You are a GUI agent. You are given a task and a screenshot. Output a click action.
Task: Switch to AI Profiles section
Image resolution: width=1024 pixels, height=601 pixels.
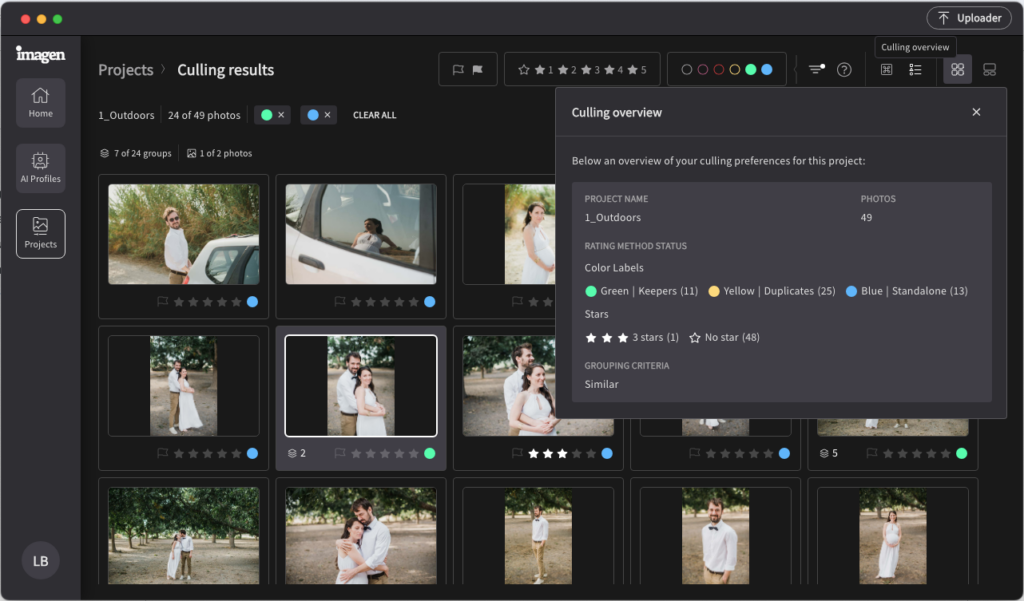tap(40, 168)
